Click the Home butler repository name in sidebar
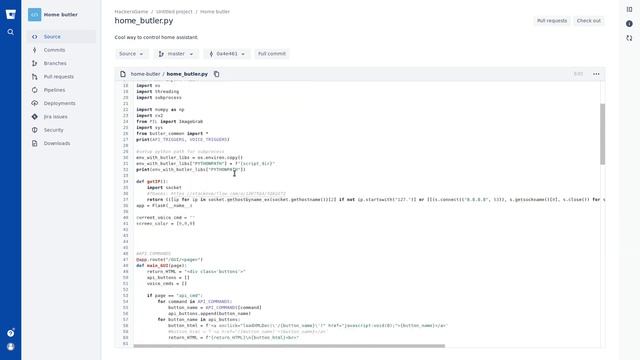Image resolution: width=640 pixels, height=360 pixels. [60, 15]
